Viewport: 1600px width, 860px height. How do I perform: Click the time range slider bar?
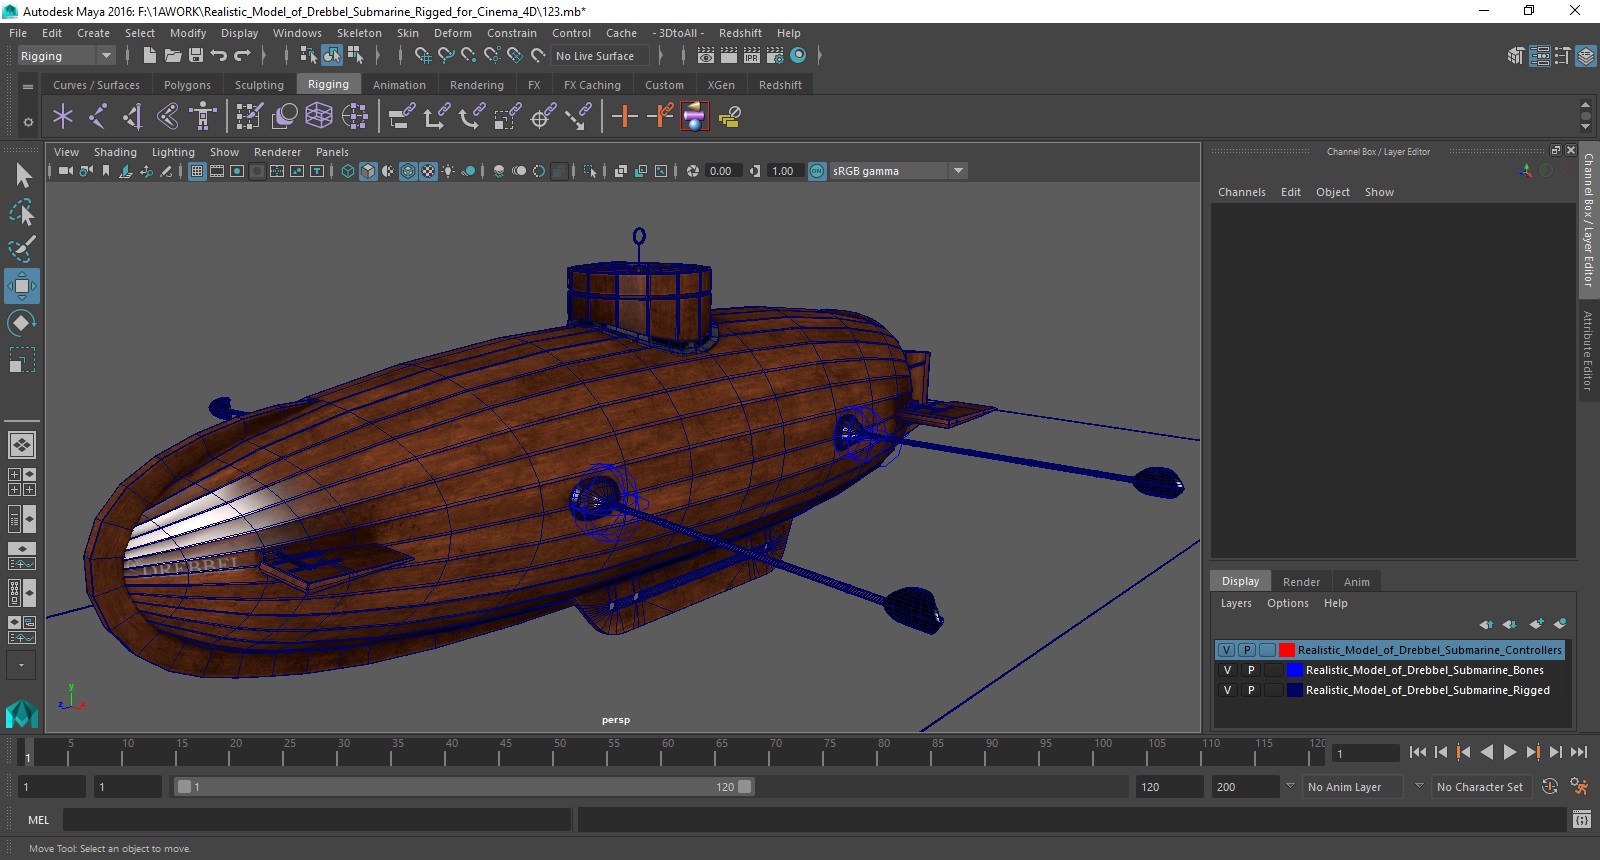(x=465, y=787)
